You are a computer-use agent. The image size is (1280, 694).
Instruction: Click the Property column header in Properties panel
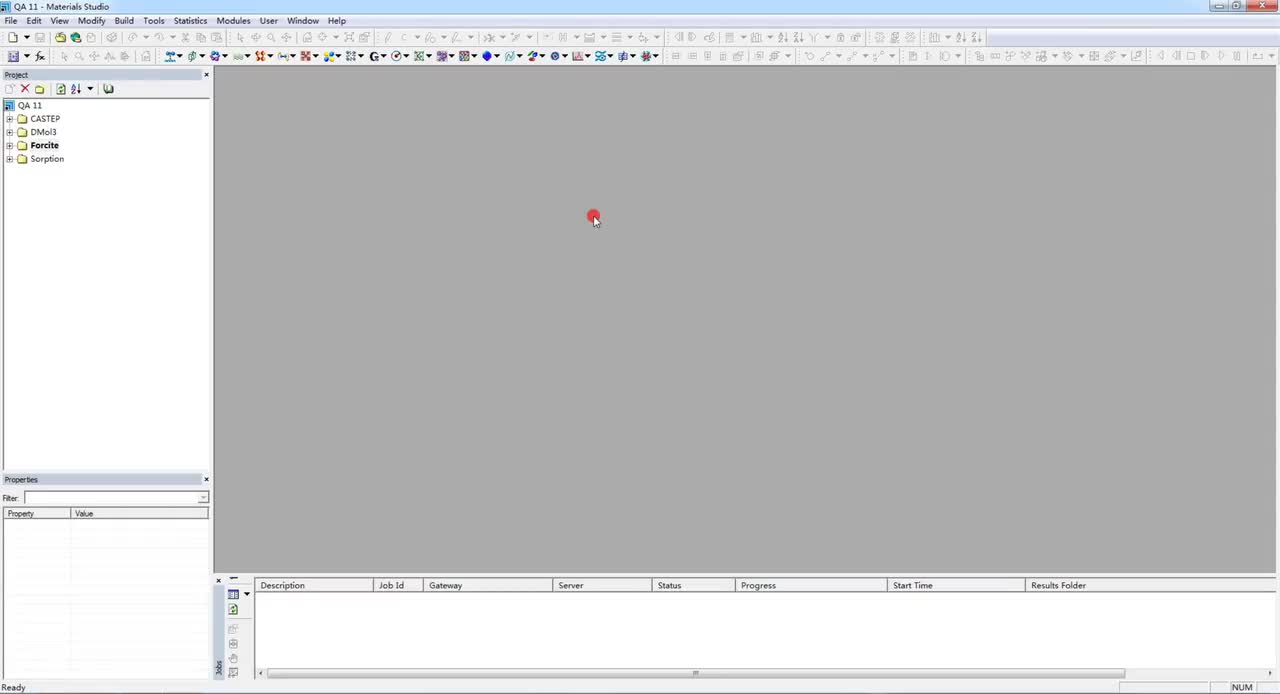pyautogui.click(x=37, y=514)
